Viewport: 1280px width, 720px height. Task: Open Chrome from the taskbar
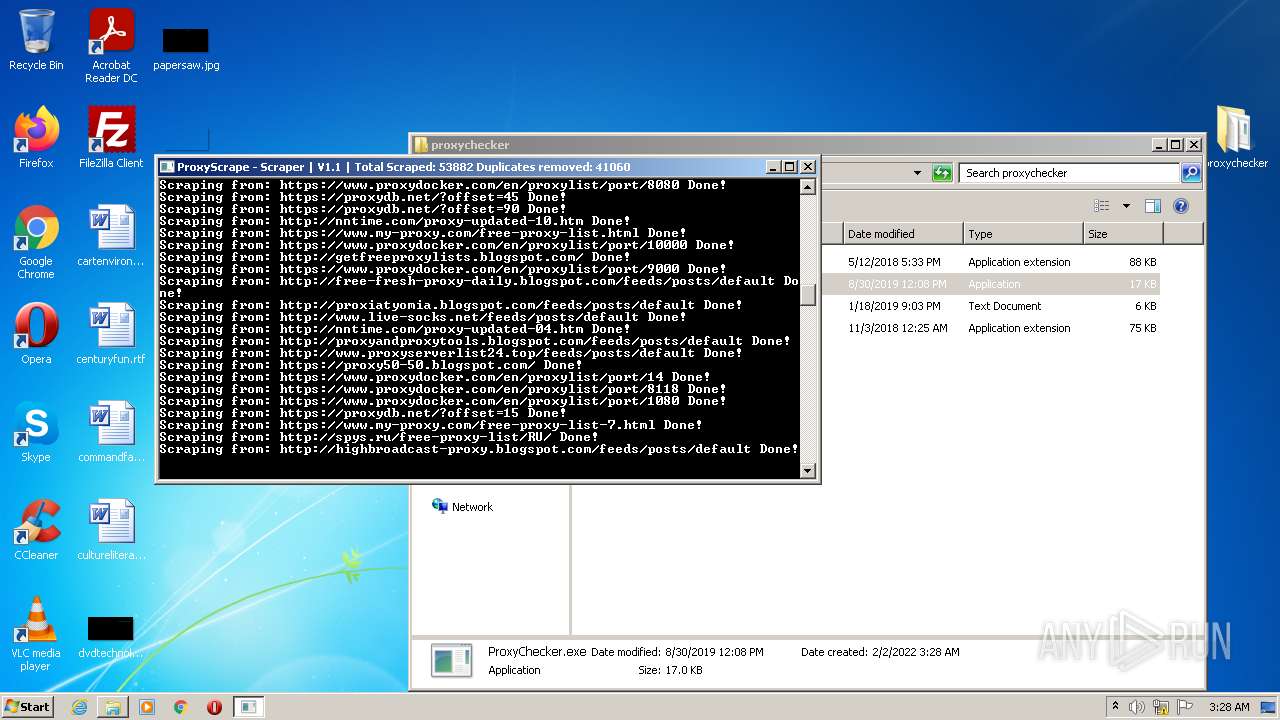[x=181, y=707]
